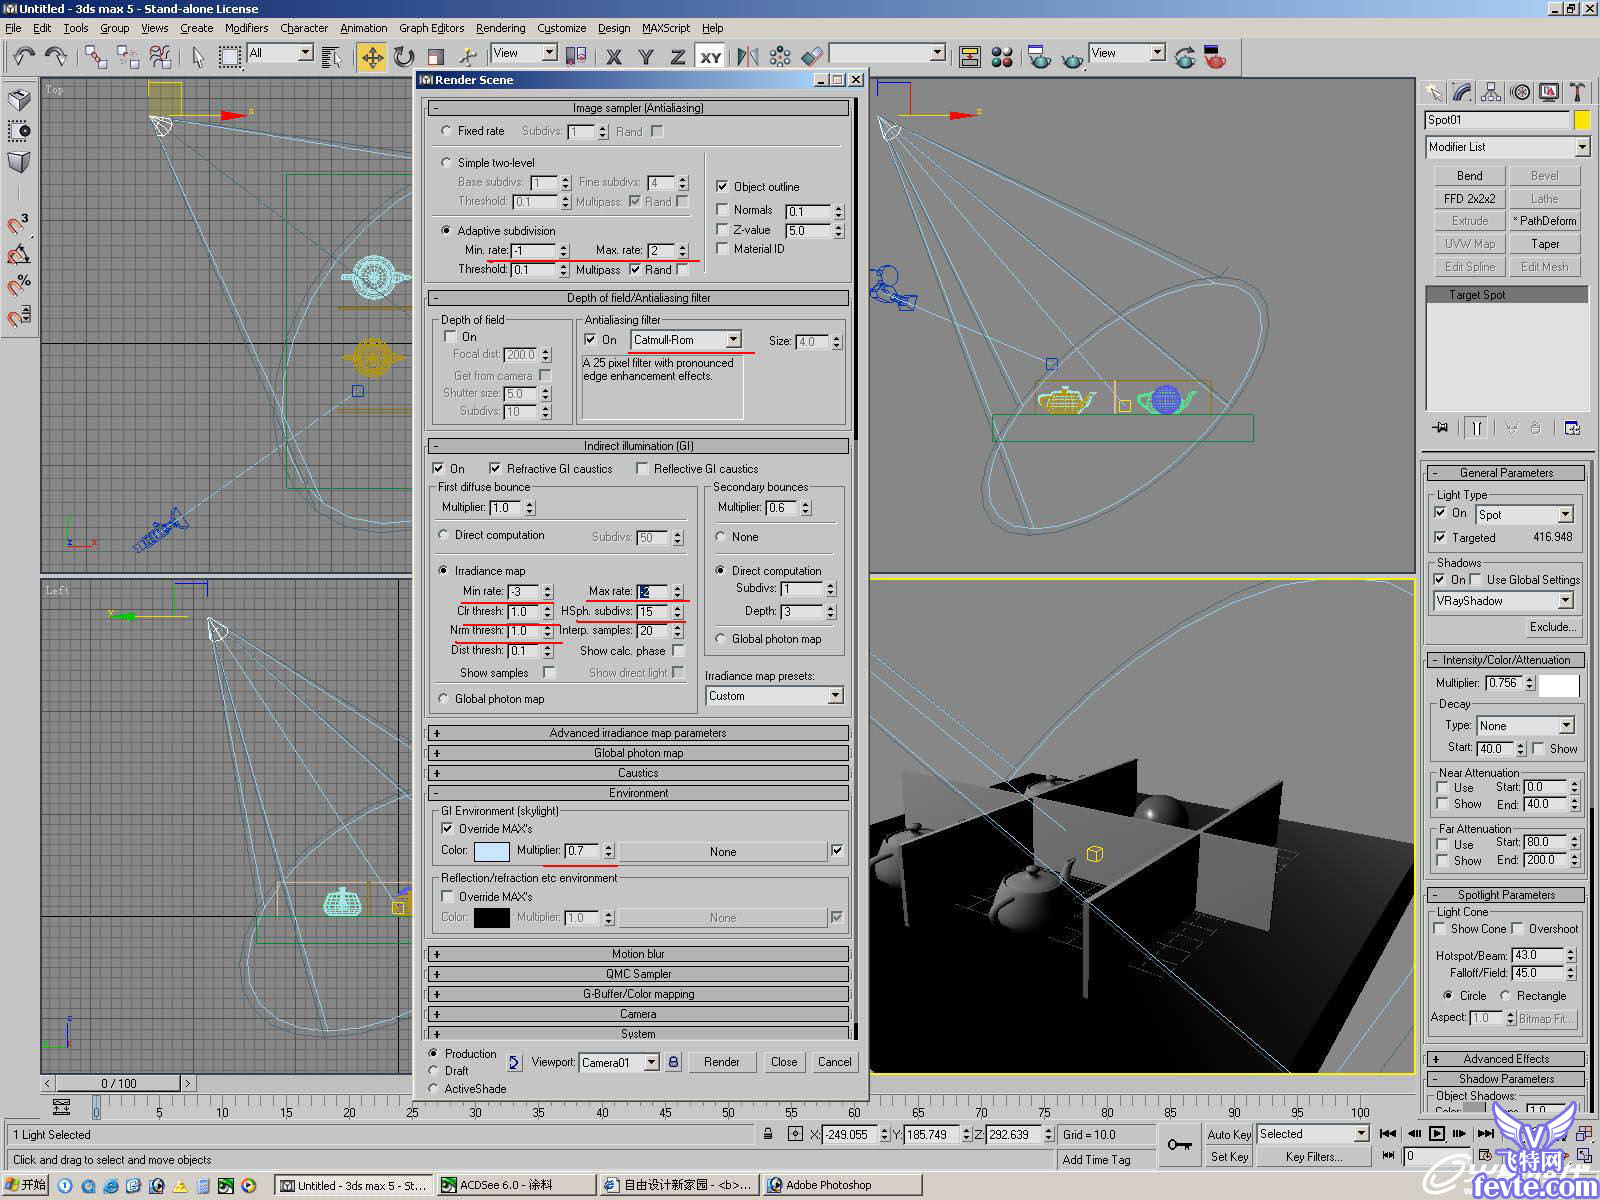Image resolution: width=1600 pixels, height=1200 pixels.
Task: Open the Utilities hammer panel
Action: [1577, 93]
